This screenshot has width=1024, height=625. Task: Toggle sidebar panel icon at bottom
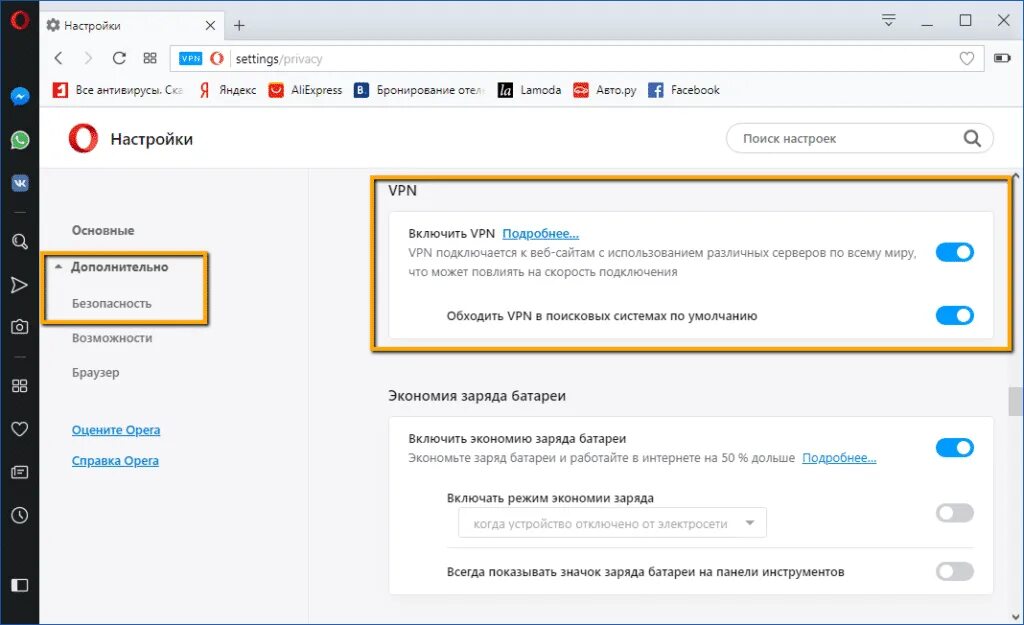(x=20, y=585)
